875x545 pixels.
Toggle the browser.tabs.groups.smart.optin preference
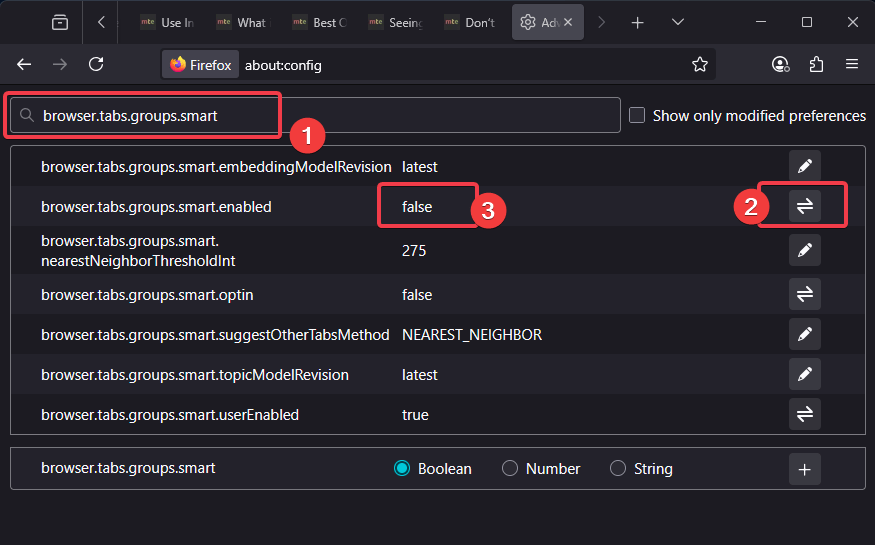point(804,294)
